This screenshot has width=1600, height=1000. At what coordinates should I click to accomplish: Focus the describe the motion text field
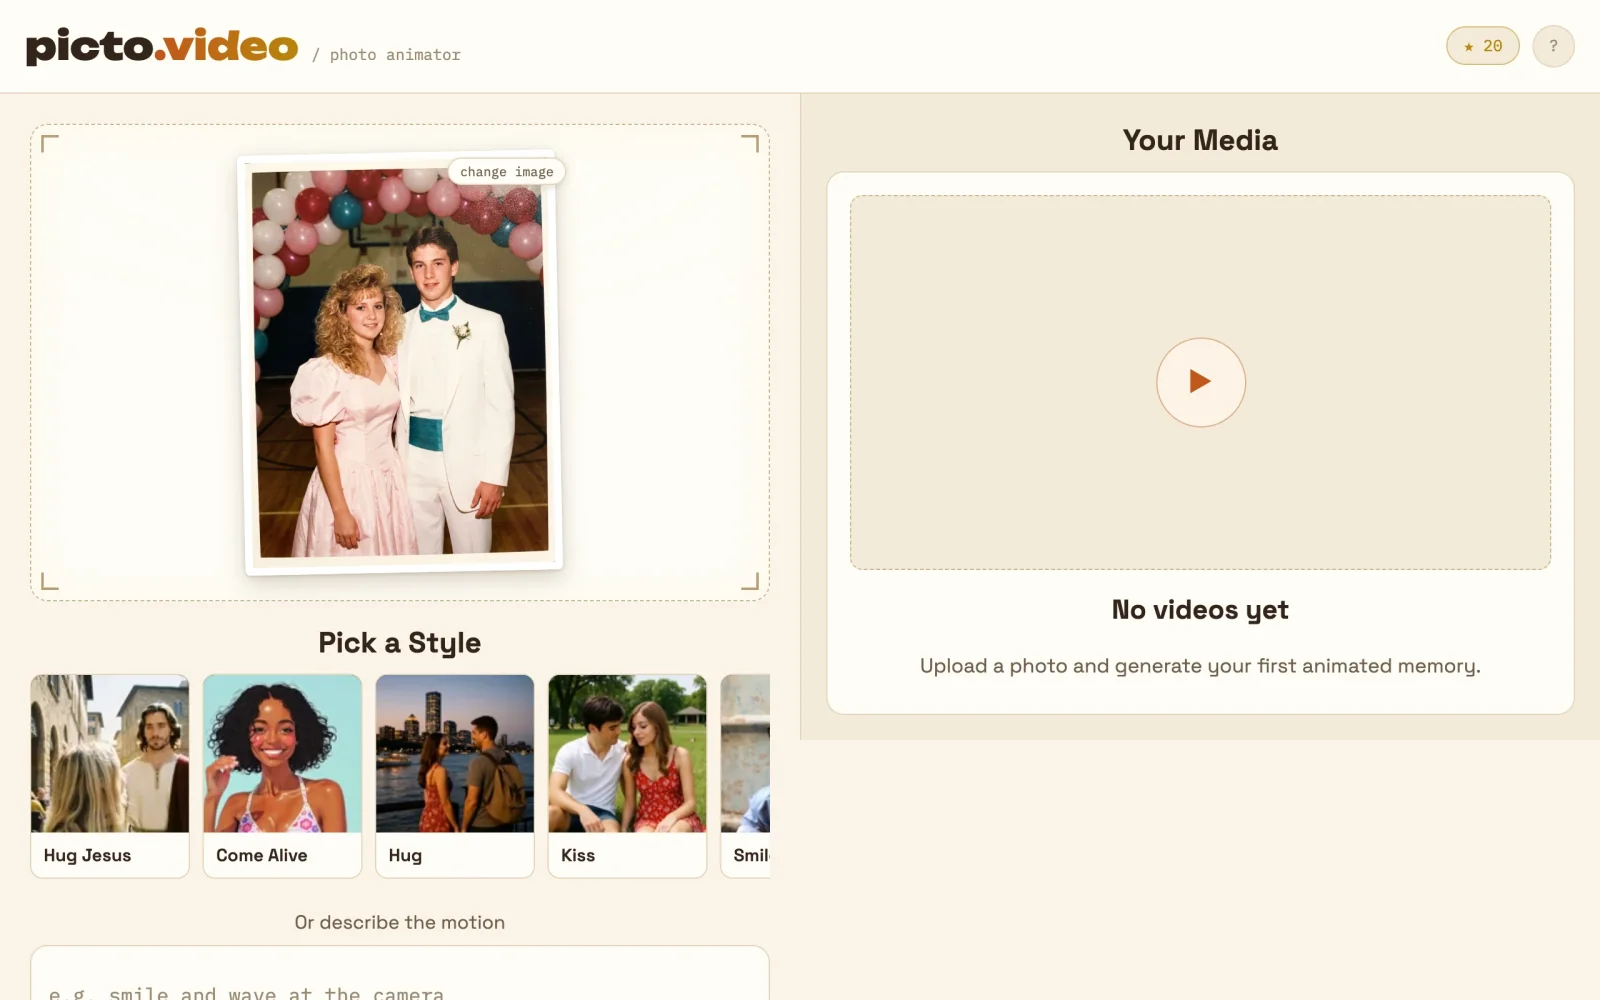coord(400,973)
